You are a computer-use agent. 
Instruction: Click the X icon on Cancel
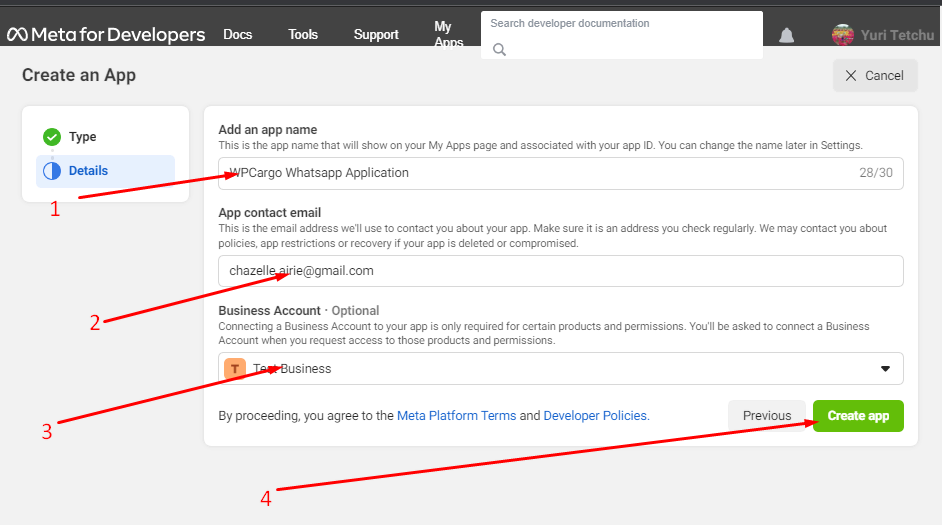(851, 76)
